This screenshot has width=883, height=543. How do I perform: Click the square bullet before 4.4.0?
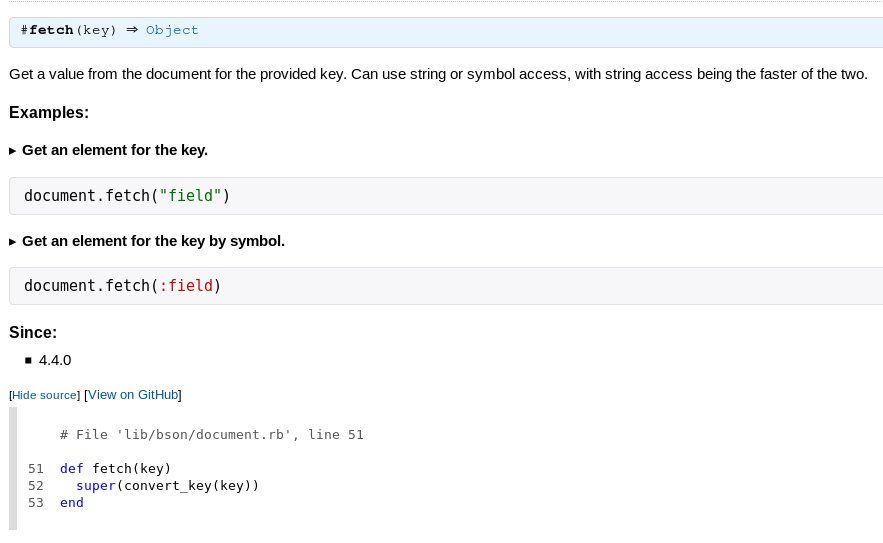(x=28, y=361)
